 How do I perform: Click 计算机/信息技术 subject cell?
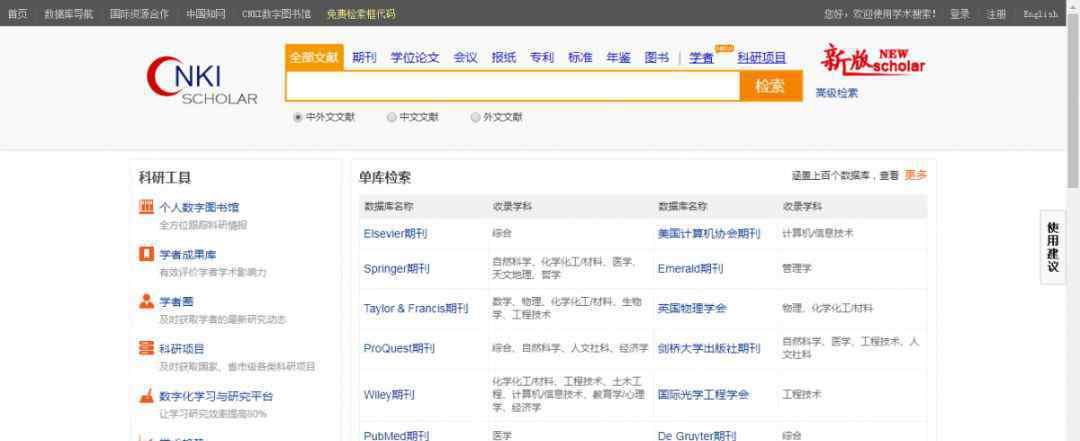(818, 234)
